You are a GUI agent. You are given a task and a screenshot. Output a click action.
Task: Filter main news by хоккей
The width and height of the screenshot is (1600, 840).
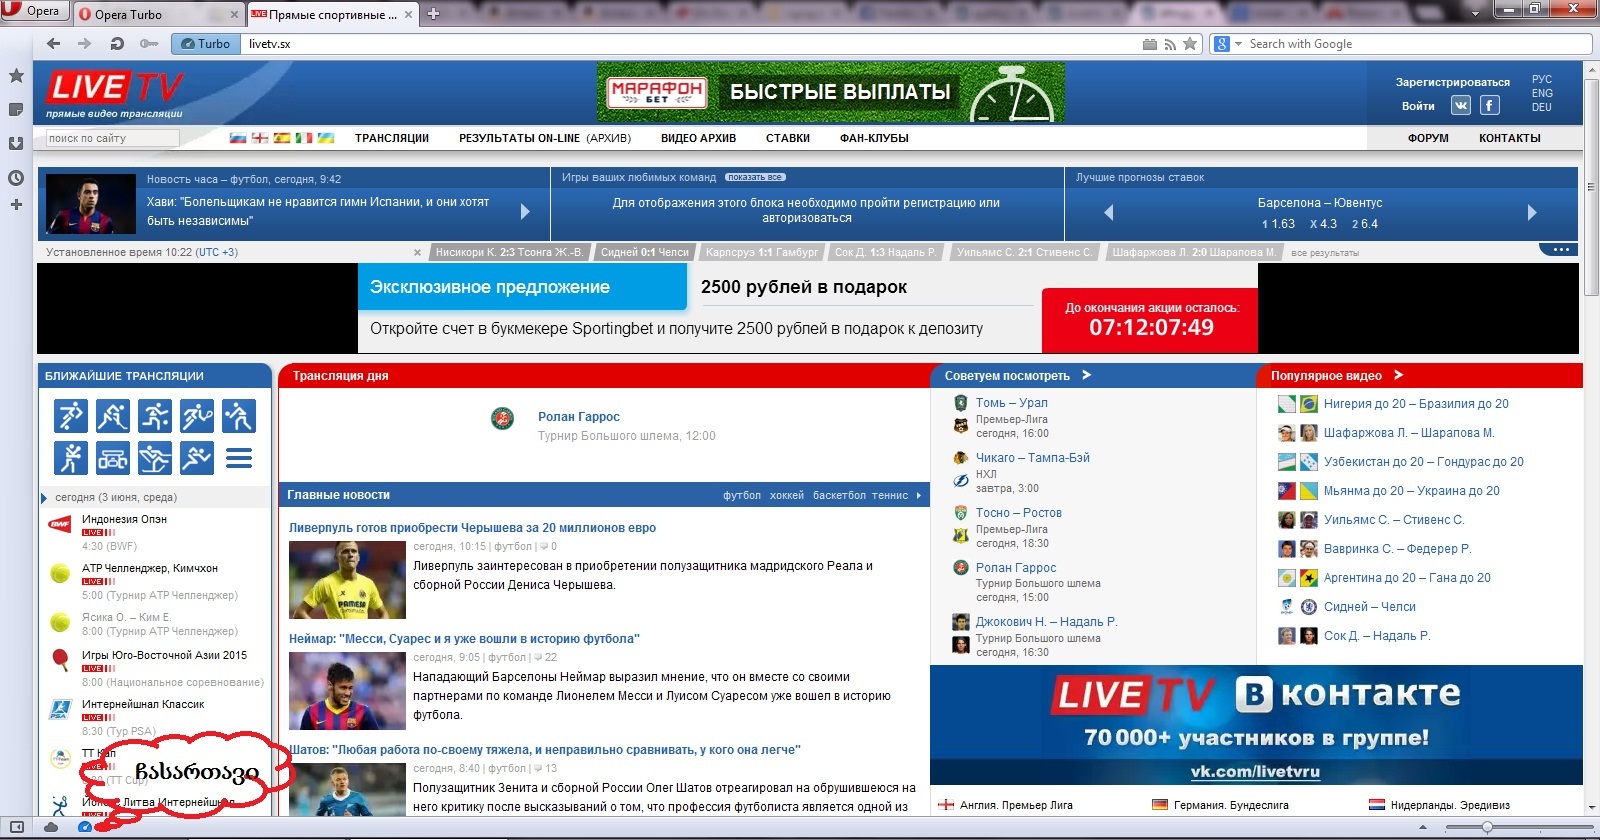point(787,495)
